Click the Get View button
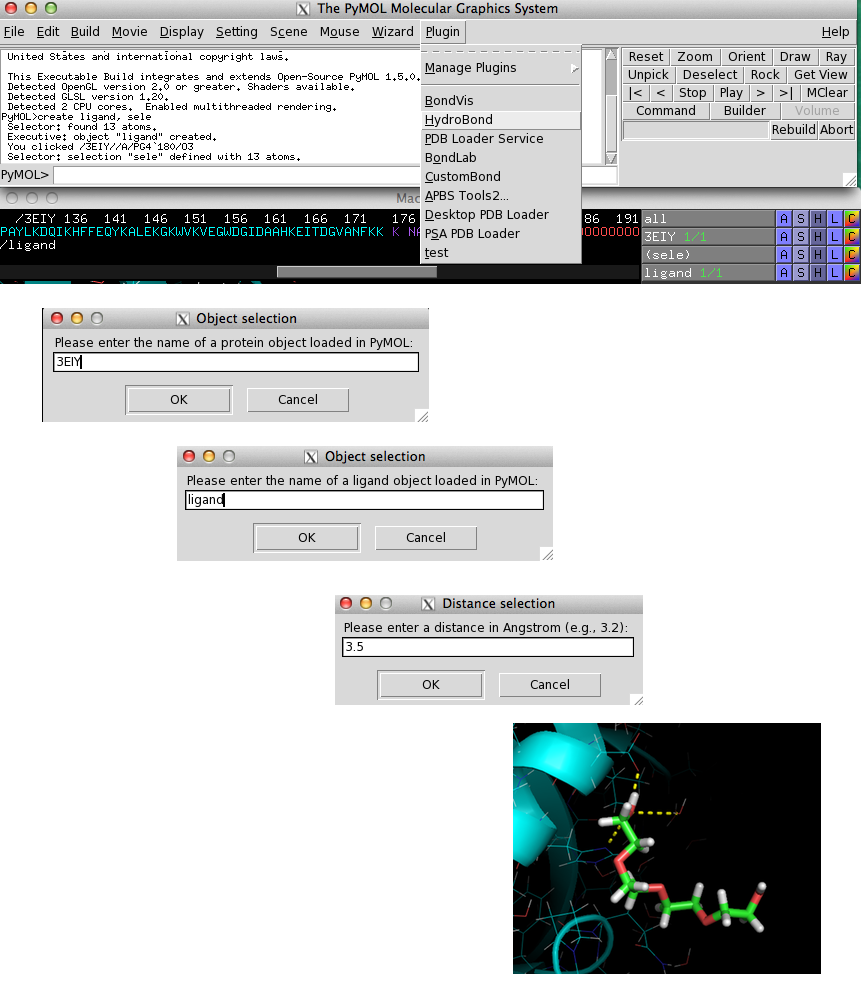This screenshot has height=984, width=861. pyautogui.click(x=820, y=75)
